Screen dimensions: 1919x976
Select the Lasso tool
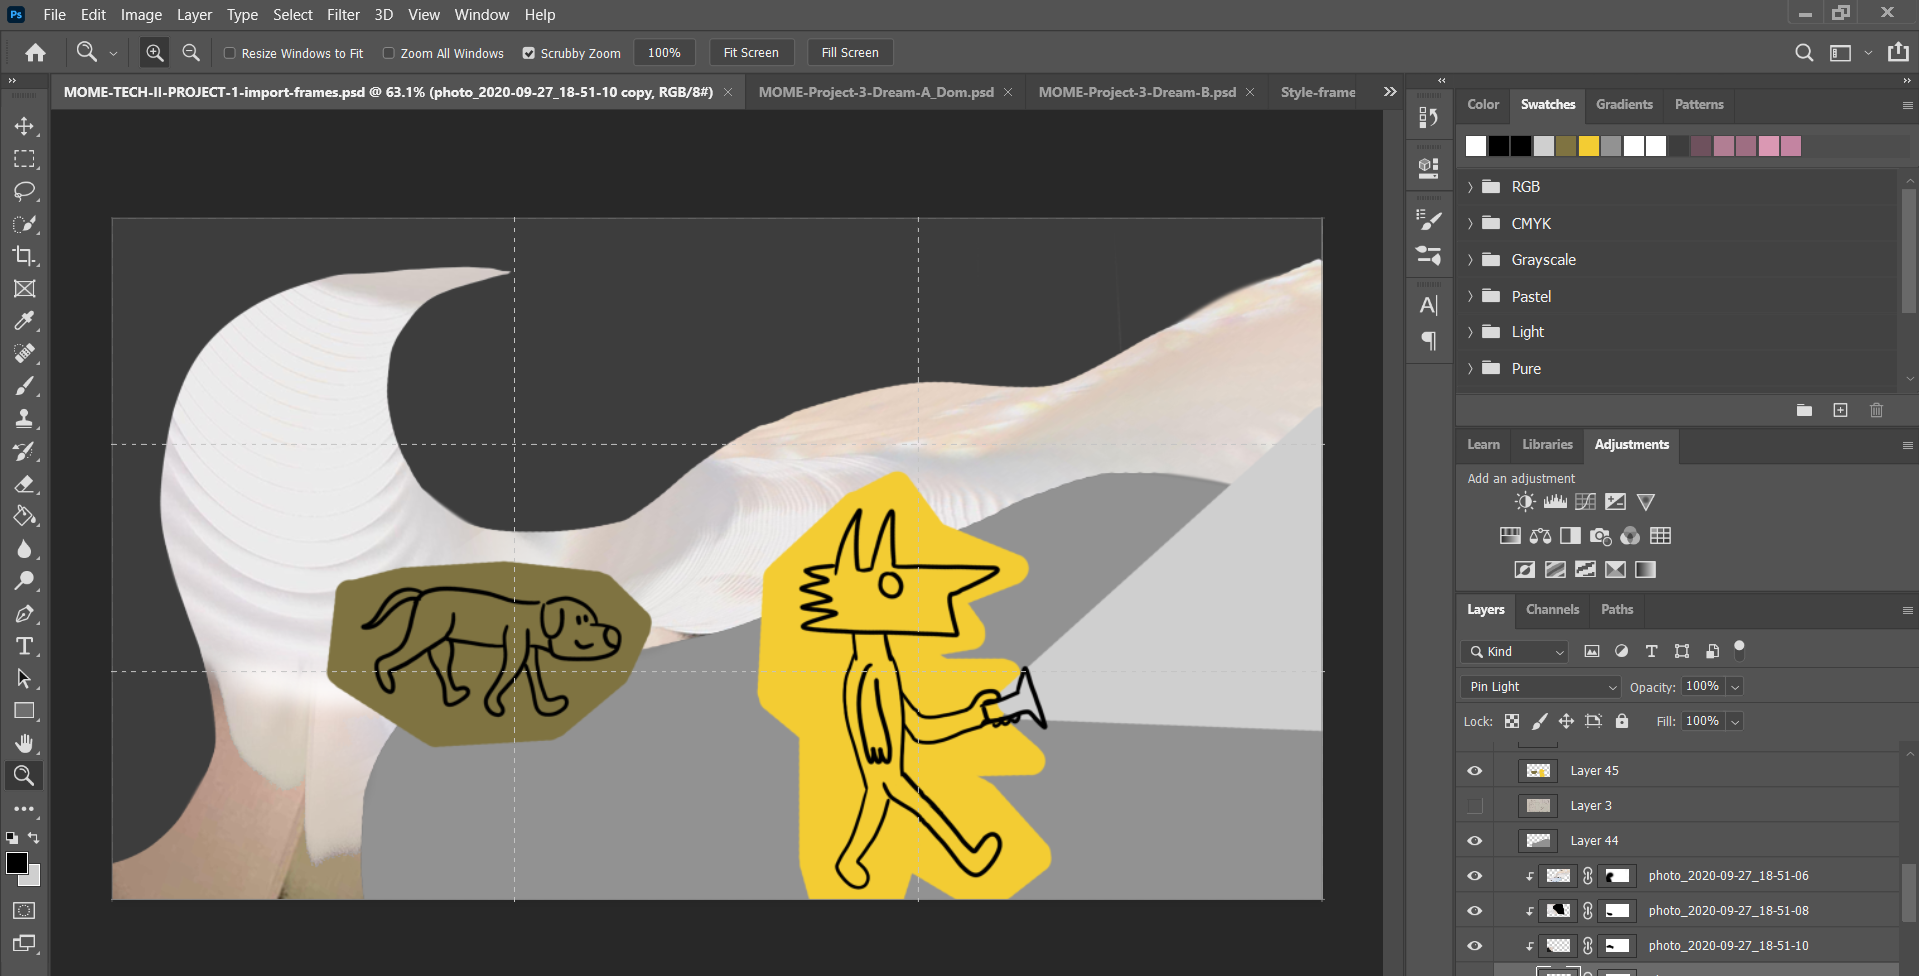25,191
